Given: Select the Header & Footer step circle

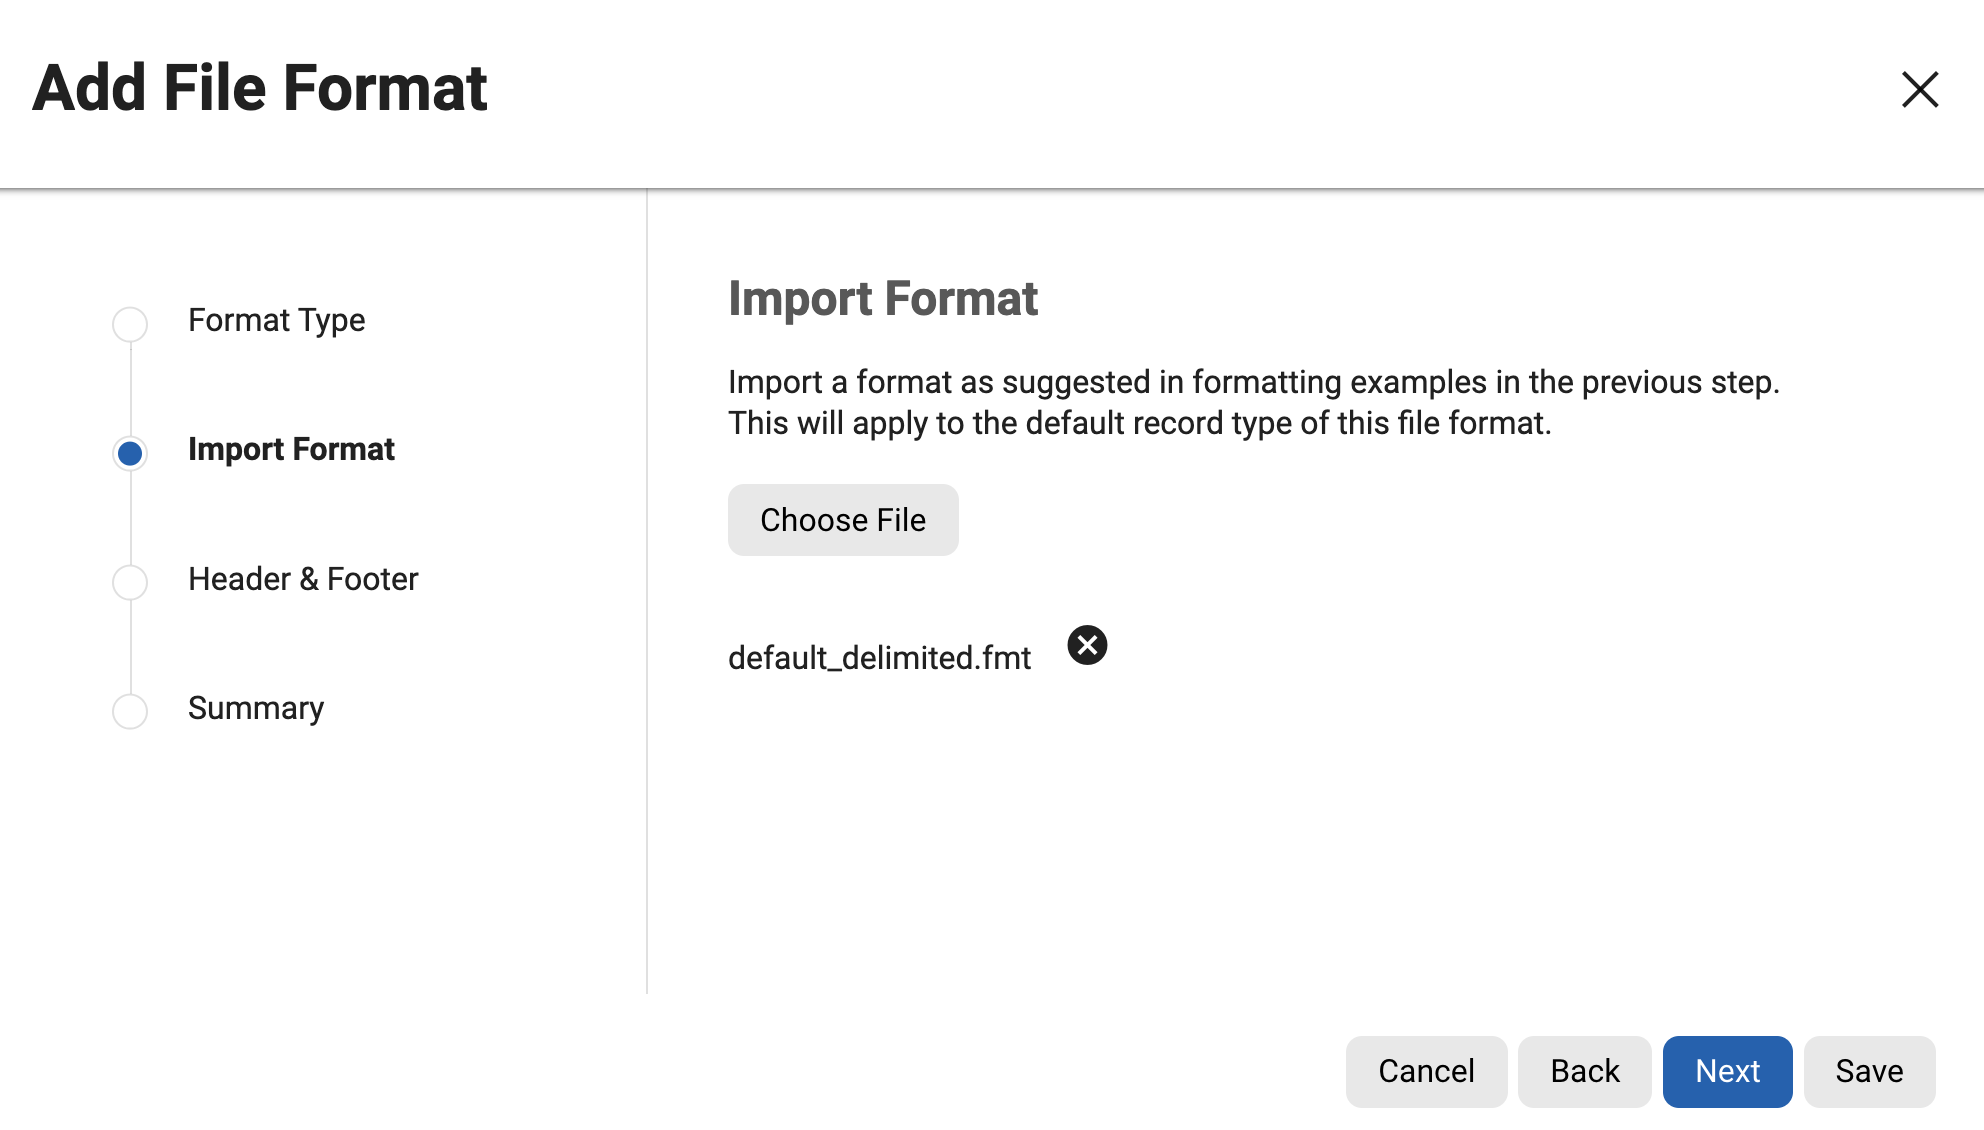Looking at the screenshot, I should [x=130, y=582].
